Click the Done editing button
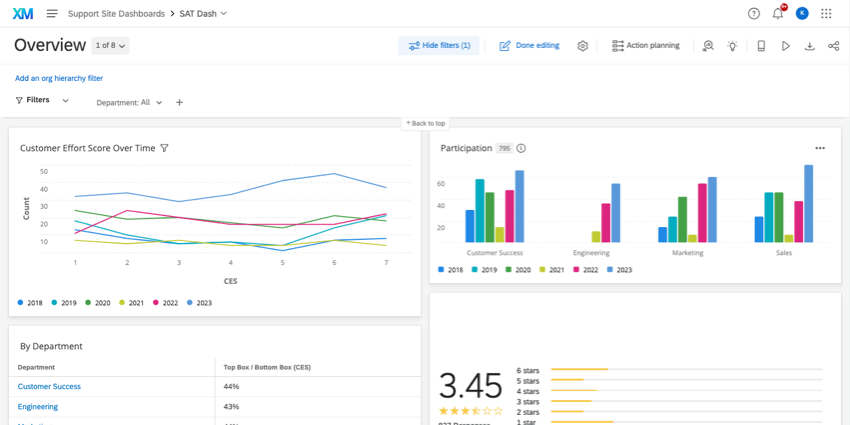 529,46
